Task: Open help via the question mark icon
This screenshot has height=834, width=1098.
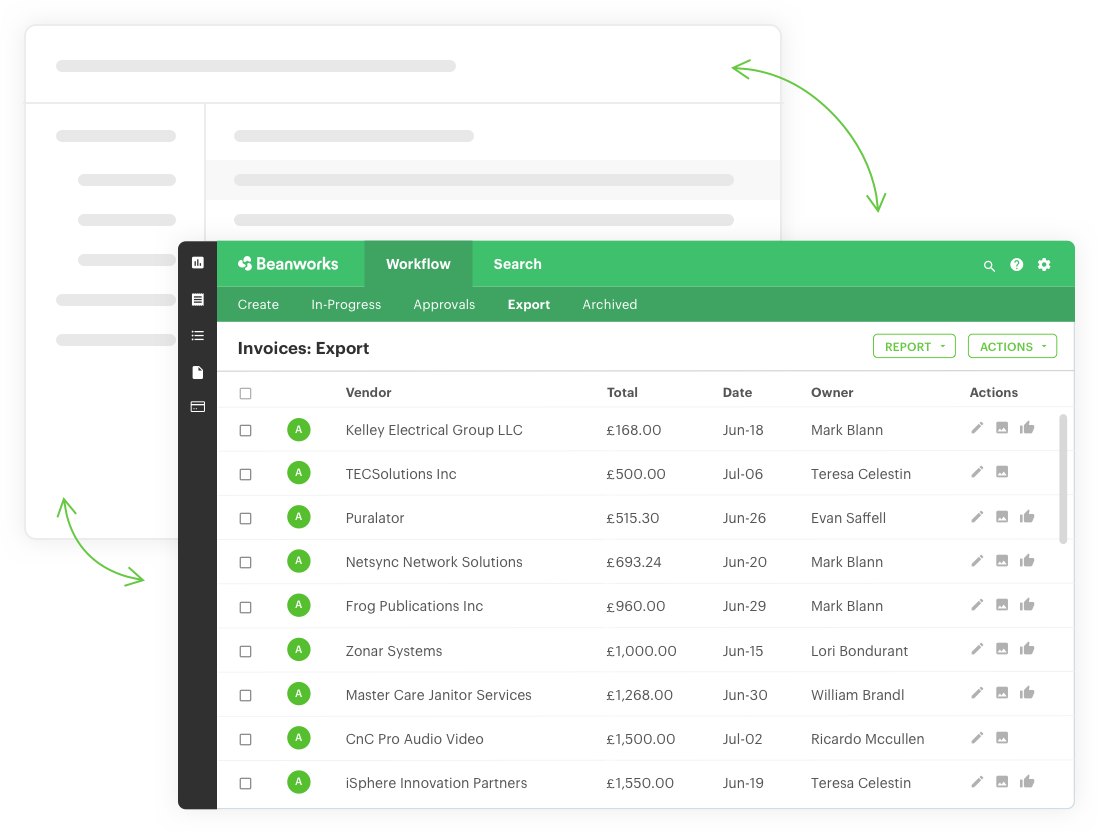Action: tap(1016, 265)
